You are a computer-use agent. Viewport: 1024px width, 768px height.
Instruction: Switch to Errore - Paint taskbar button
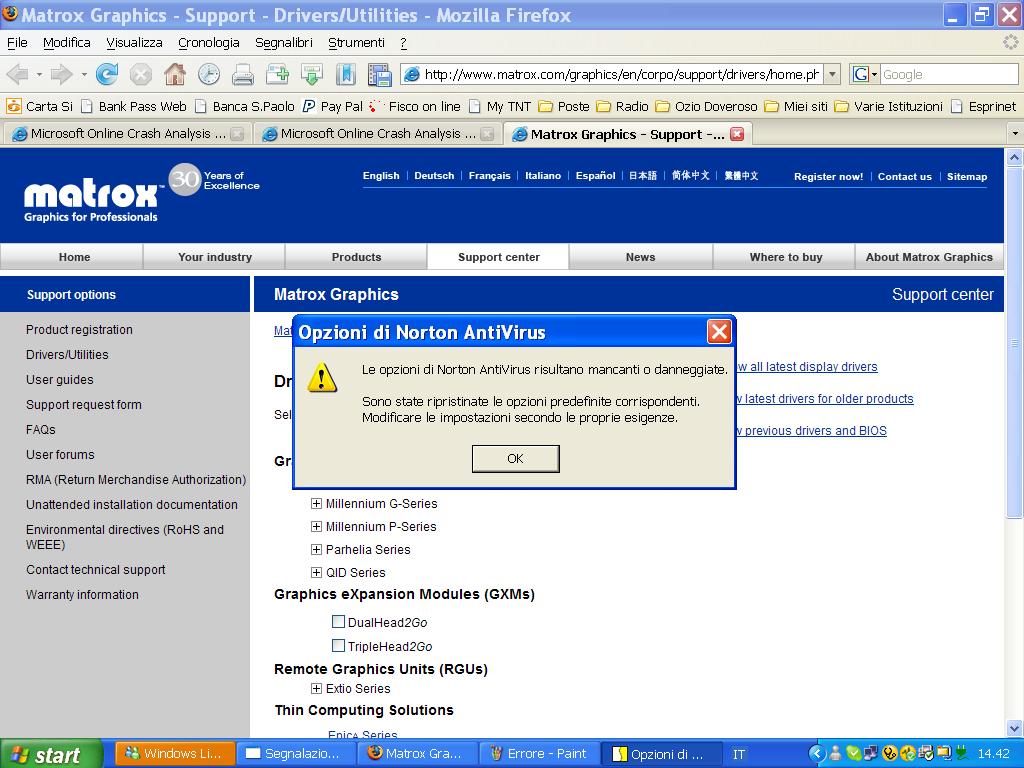tap(539, 754)
